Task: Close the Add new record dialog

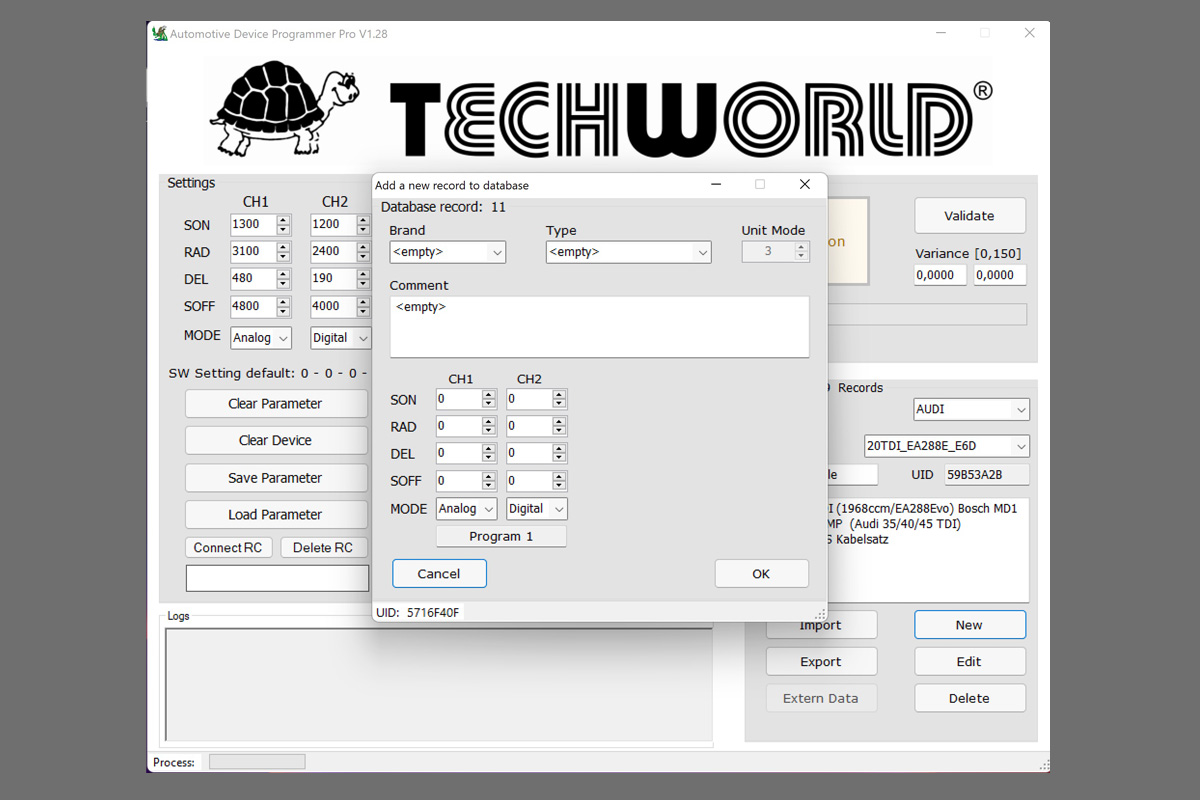Action: 805,185
